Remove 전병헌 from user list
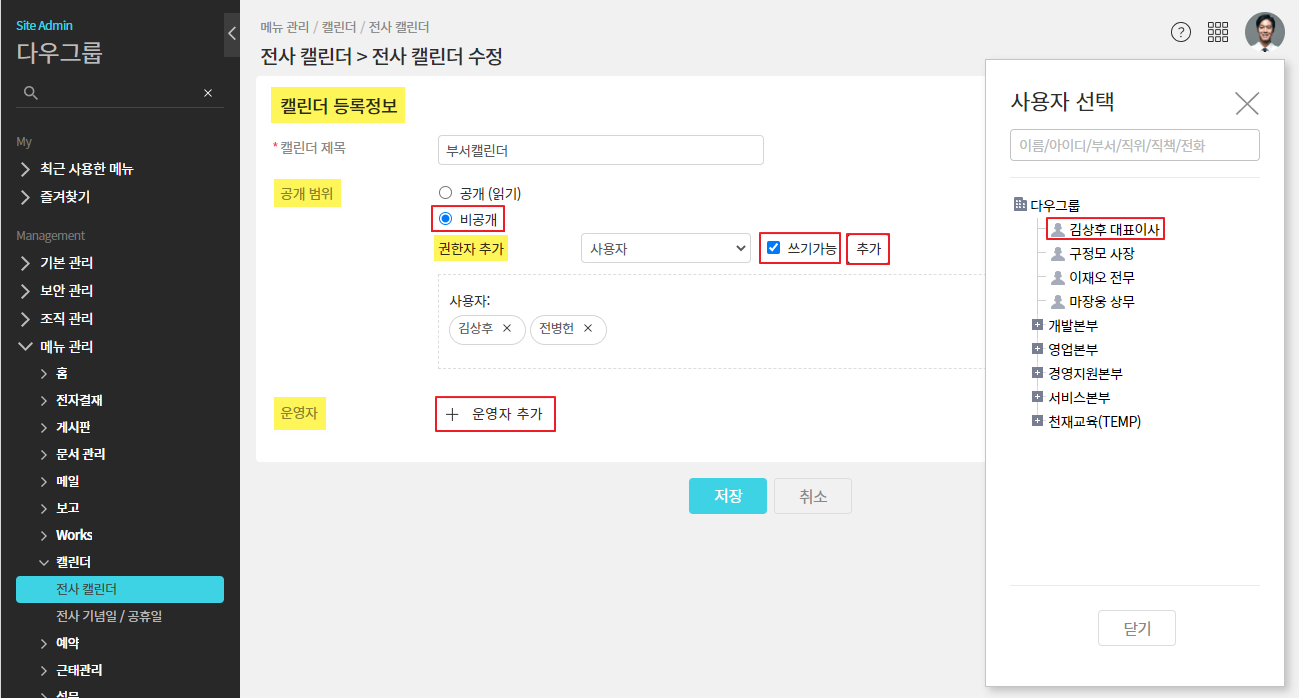Image resolution: width=1299 pixels, height=698 pixels. click(588, 328)
